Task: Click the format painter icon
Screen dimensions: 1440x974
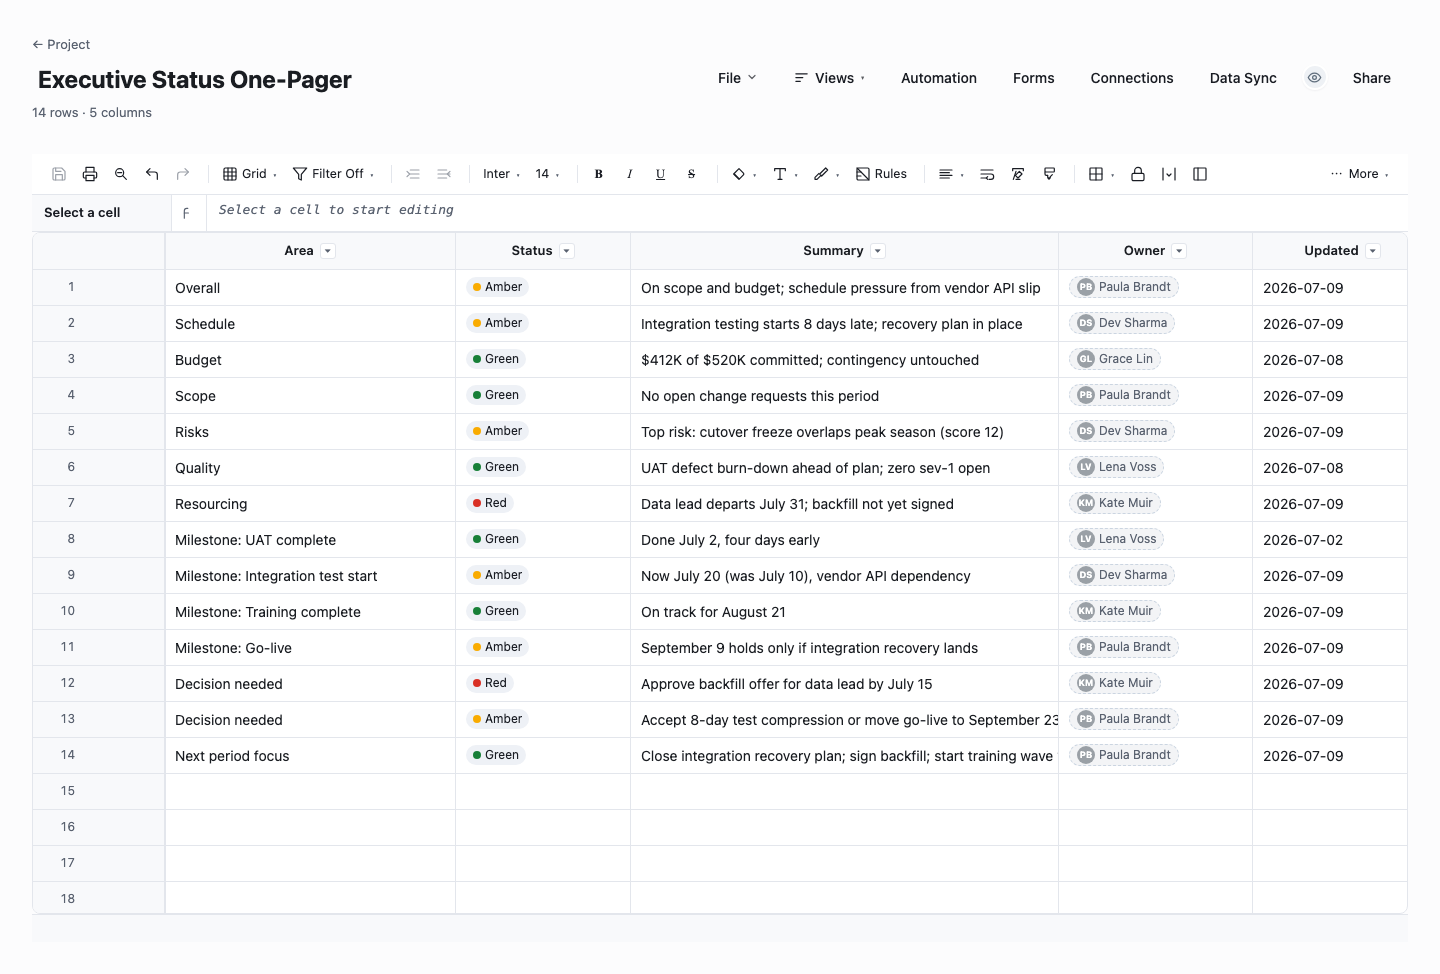Action: (x=1049, y=174)
